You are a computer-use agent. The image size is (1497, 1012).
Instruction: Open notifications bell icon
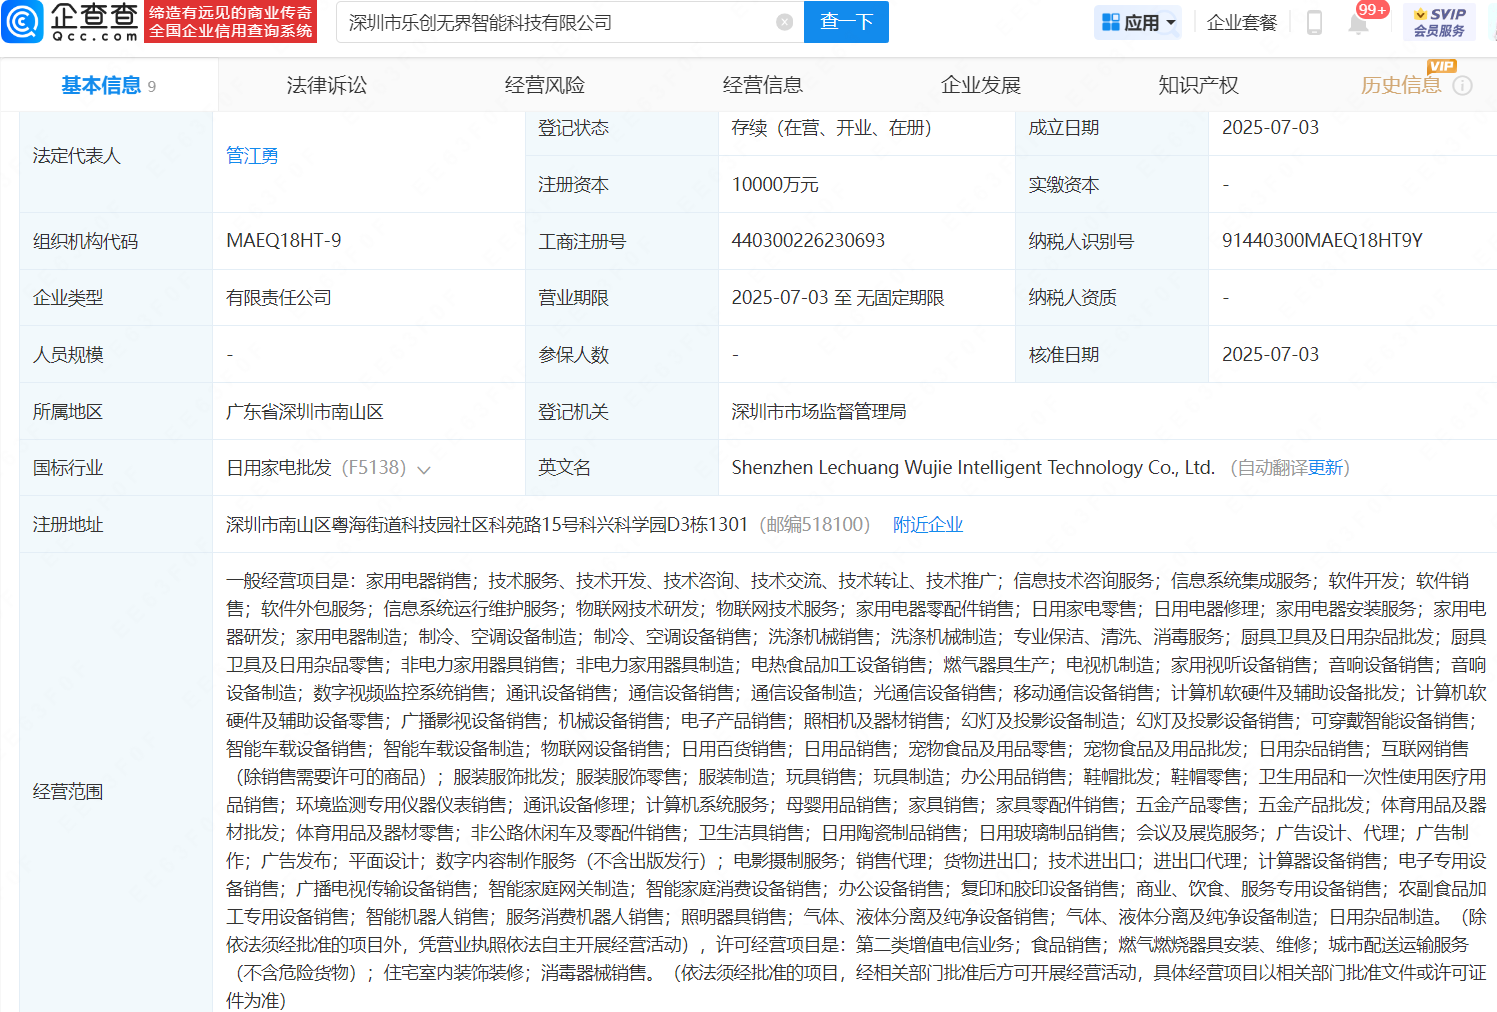(x=1358, y=23)
